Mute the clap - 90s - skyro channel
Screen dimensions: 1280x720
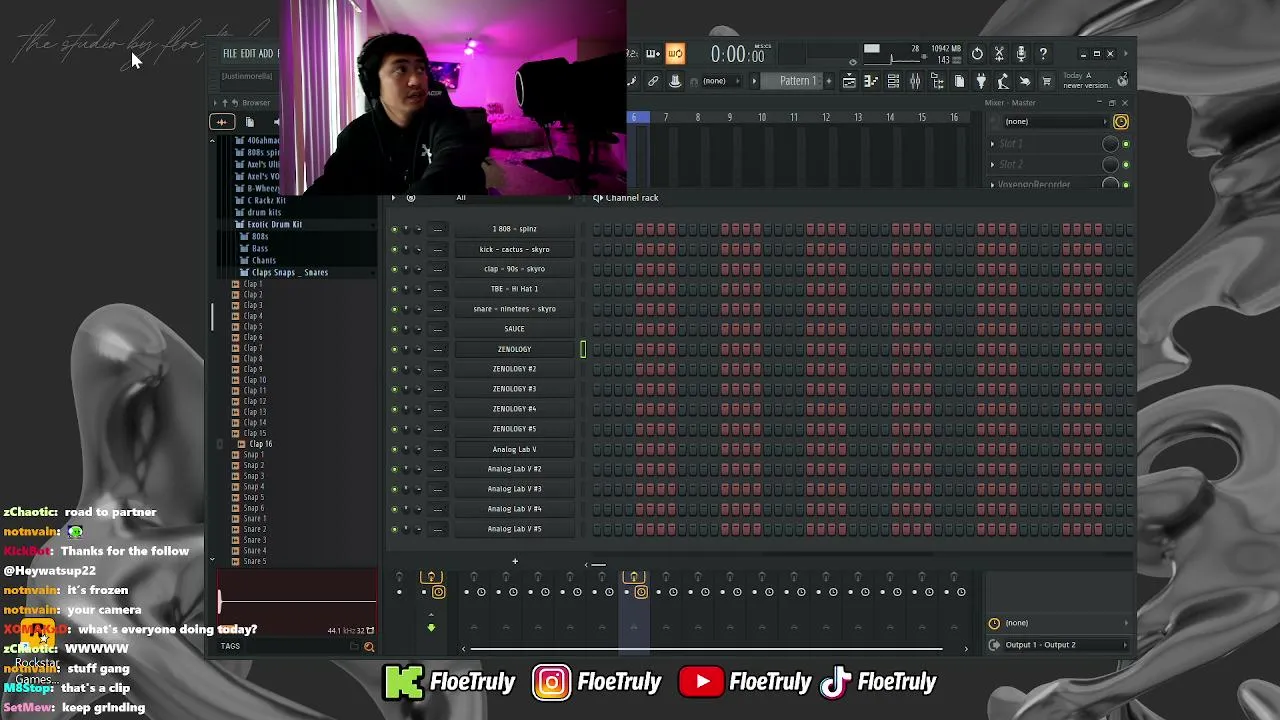[394, 269]
